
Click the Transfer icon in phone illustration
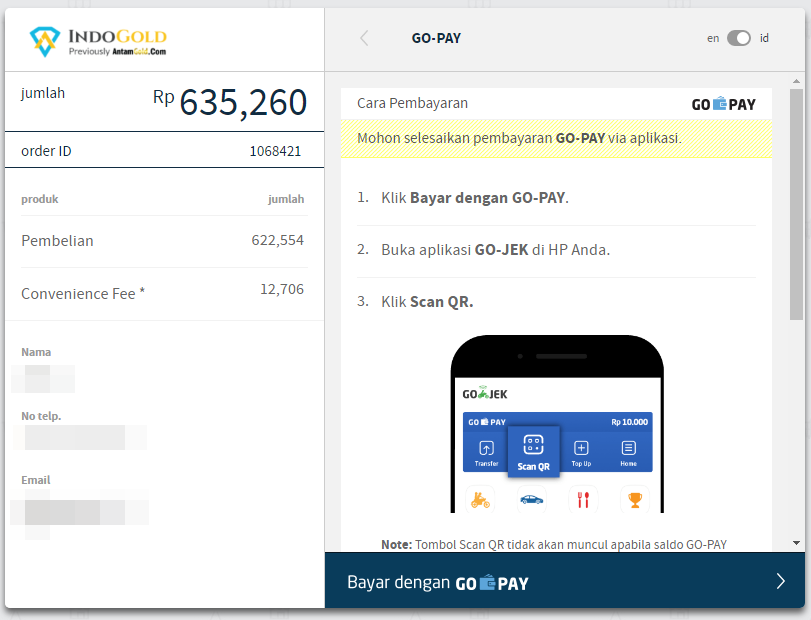[x=486, y=453]
